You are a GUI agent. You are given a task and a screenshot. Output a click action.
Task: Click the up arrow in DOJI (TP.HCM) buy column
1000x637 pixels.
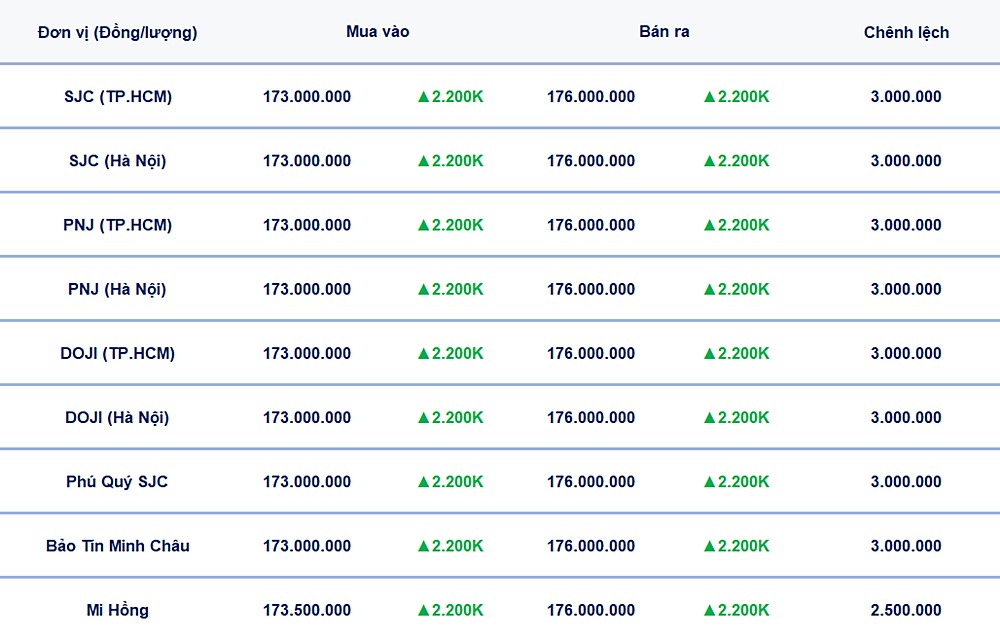(x=424, y=353)
